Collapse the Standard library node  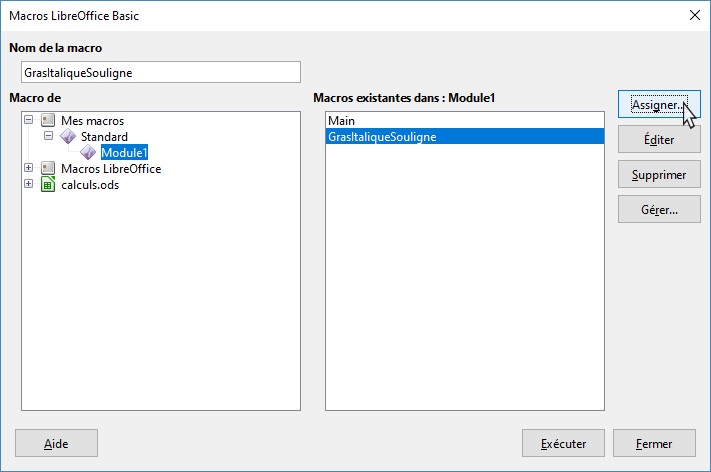pos(47,136)
